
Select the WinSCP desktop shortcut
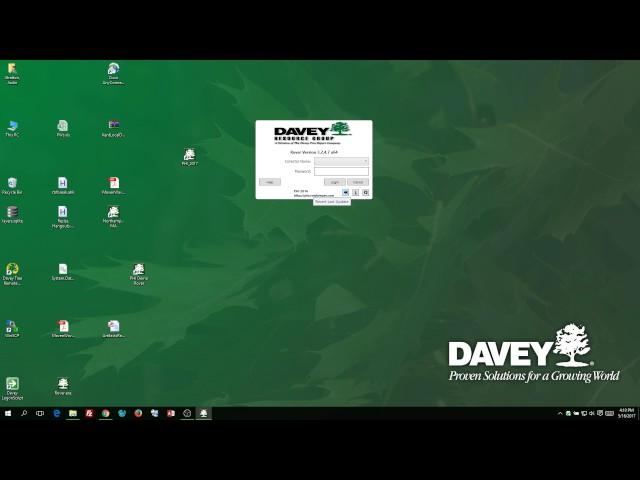click(12, 328)
